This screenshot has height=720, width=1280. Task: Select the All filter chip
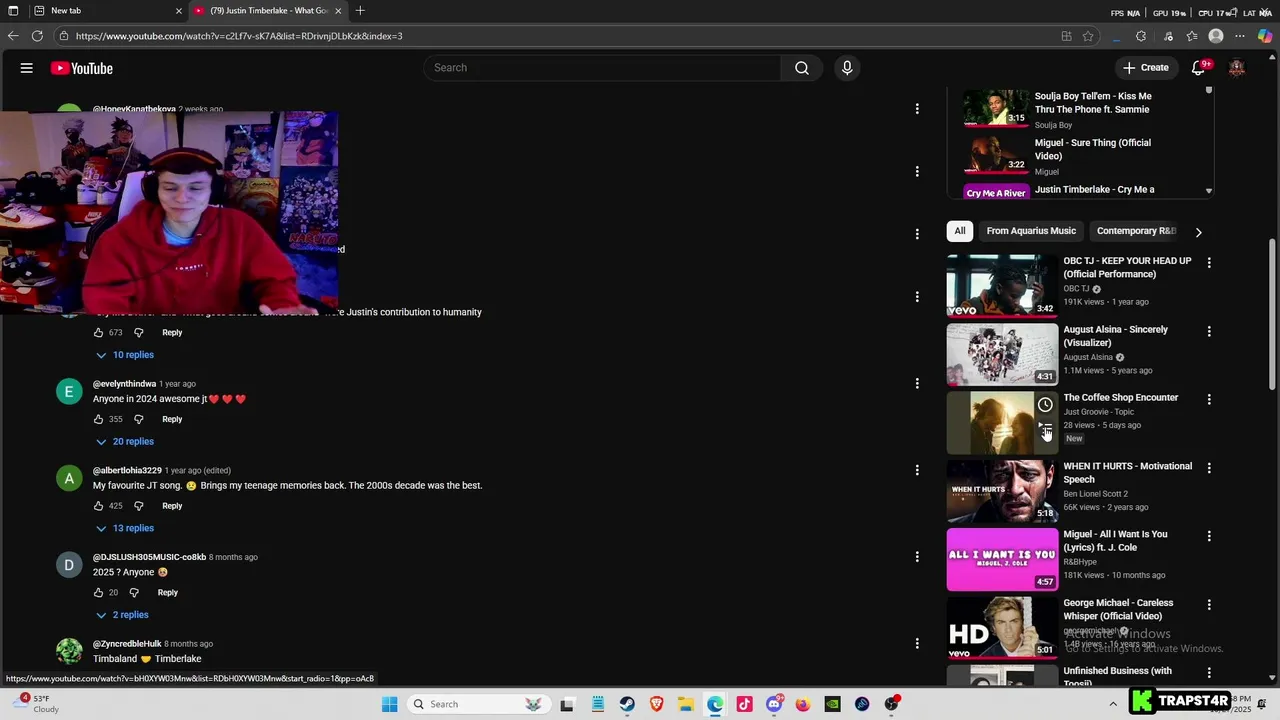tap(960, 231)
